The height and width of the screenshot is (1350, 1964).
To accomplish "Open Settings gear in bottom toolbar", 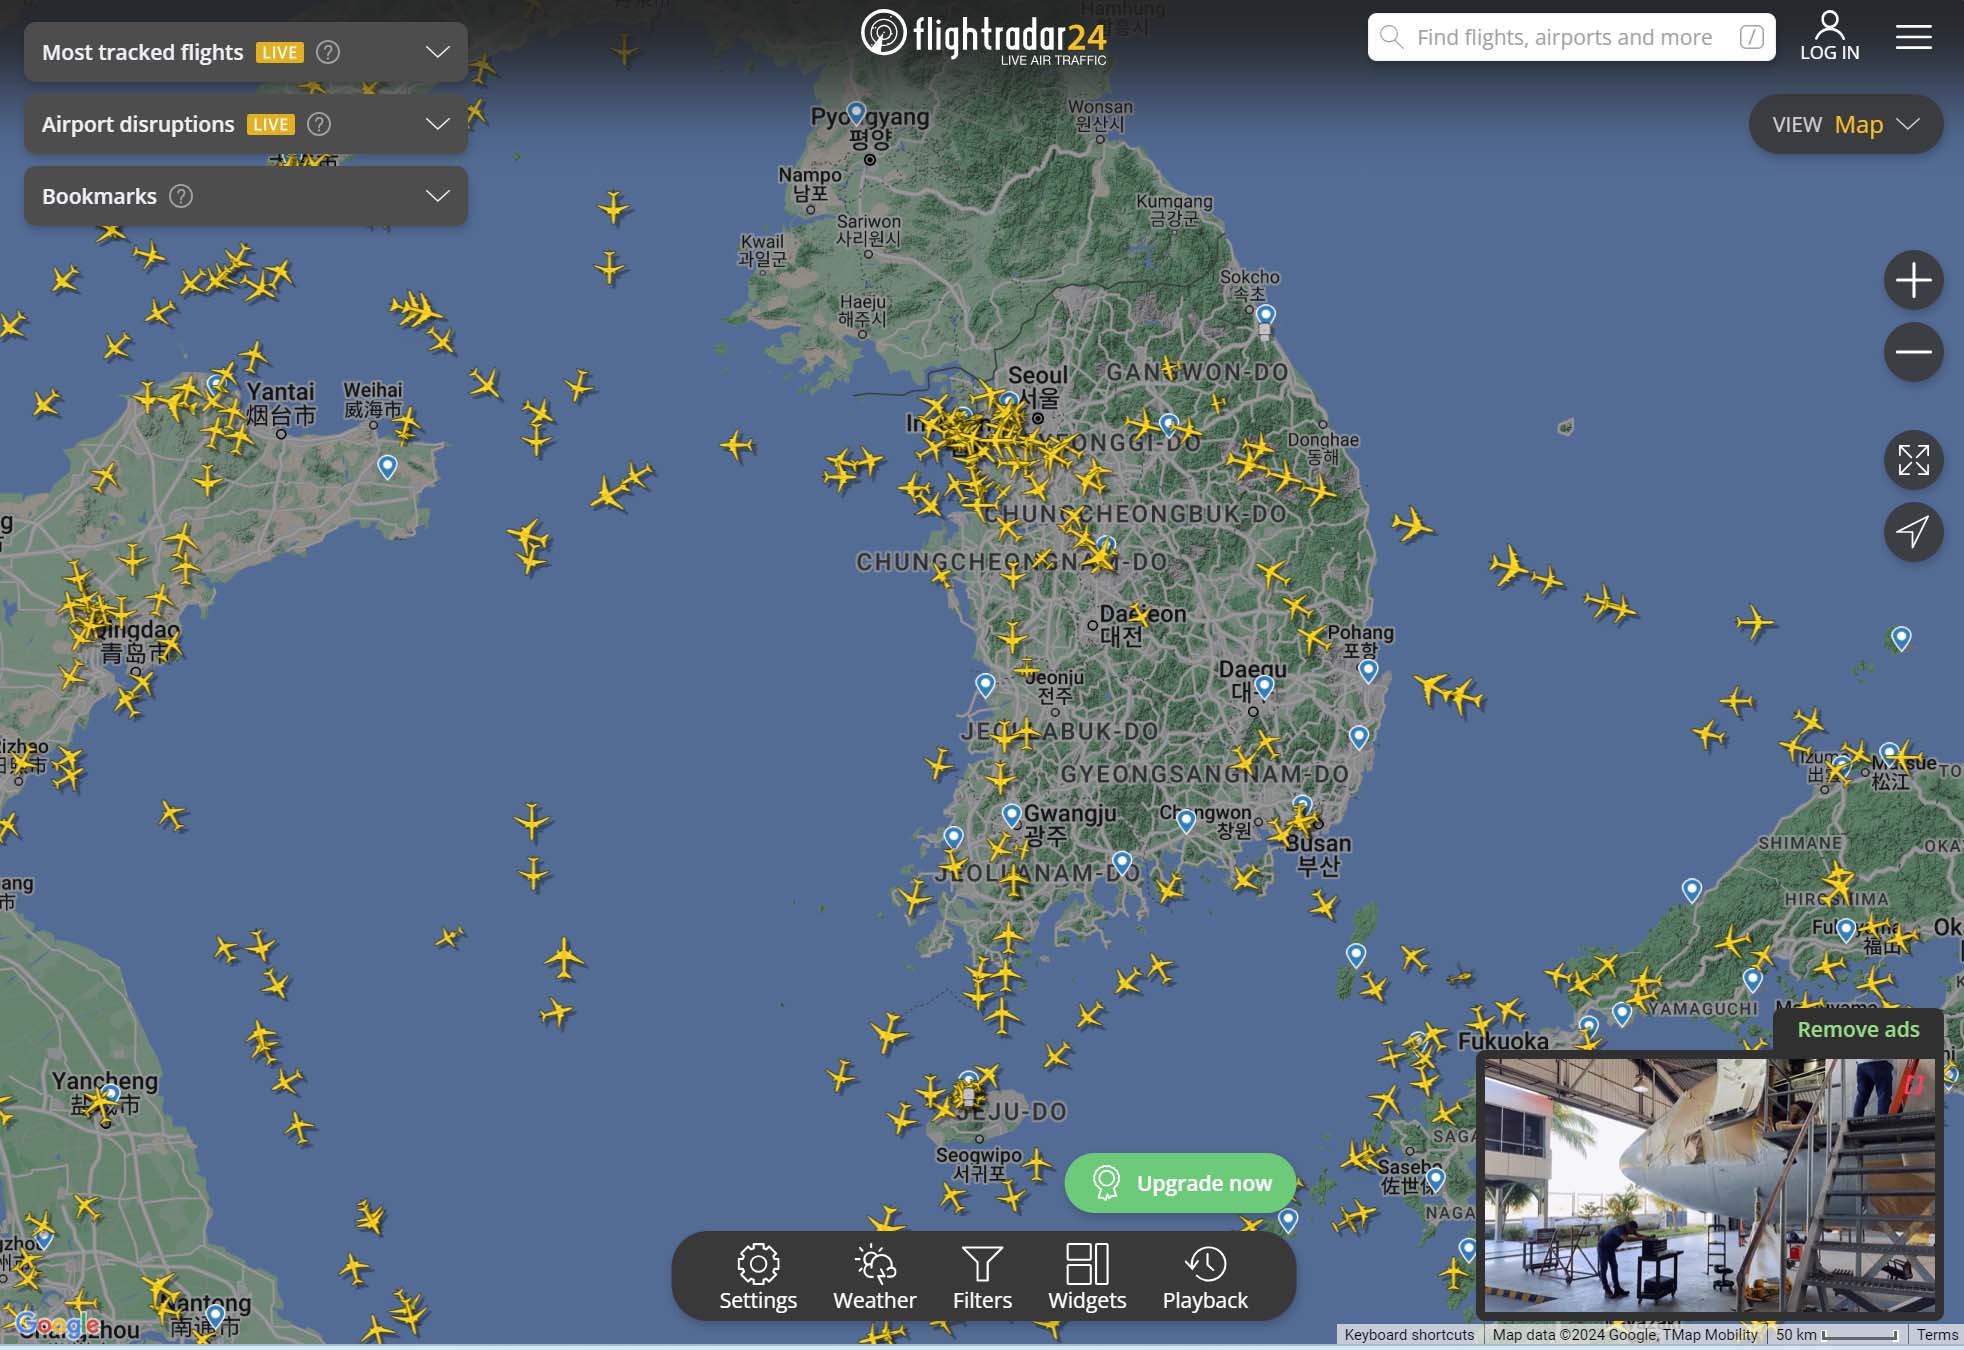I will (758, 1276).
